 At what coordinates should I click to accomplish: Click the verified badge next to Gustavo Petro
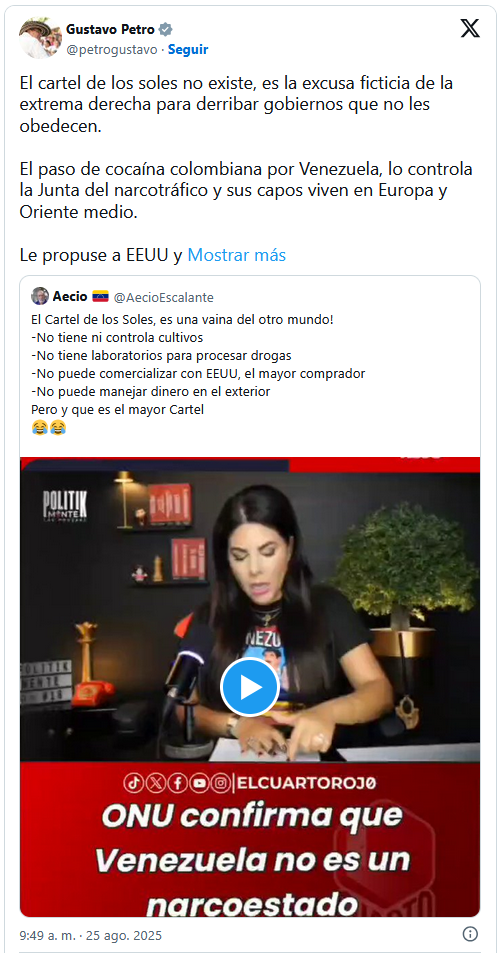[165, 29]
